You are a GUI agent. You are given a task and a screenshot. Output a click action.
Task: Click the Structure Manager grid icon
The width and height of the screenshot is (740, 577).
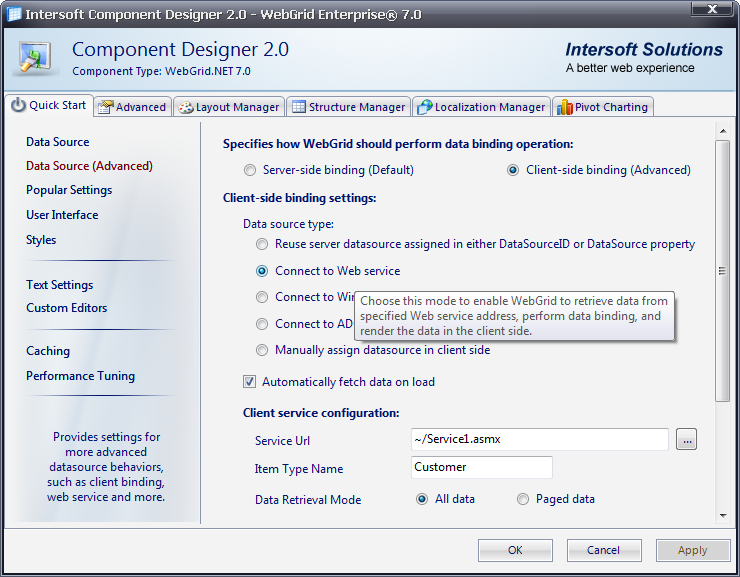pyautogui.click(x=299, y=107)
